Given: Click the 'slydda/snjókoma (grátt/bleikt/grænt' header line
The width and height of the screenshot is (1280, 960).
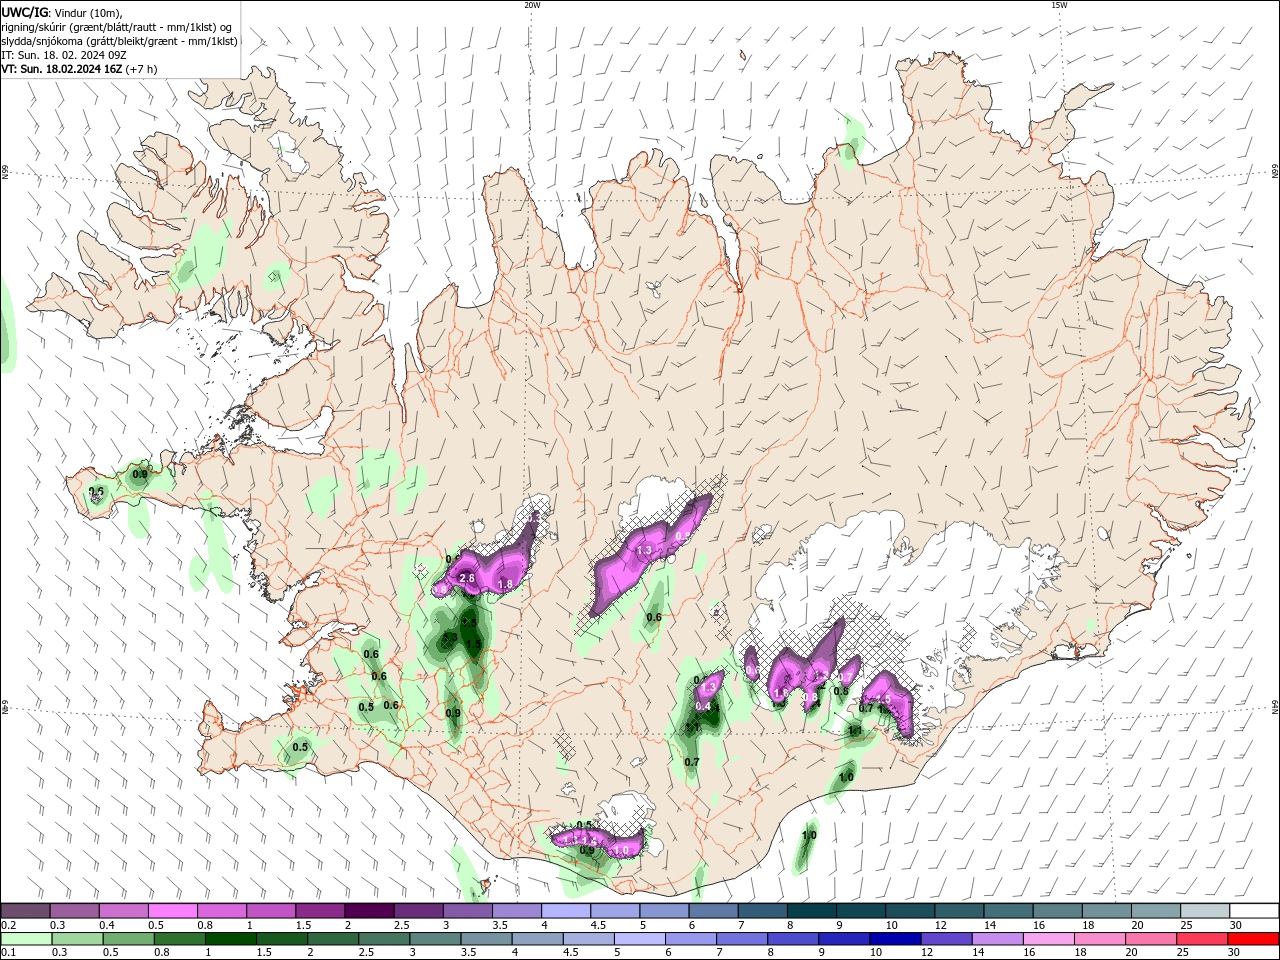Looking at the screenshot, I should click(x=119, y=41).
